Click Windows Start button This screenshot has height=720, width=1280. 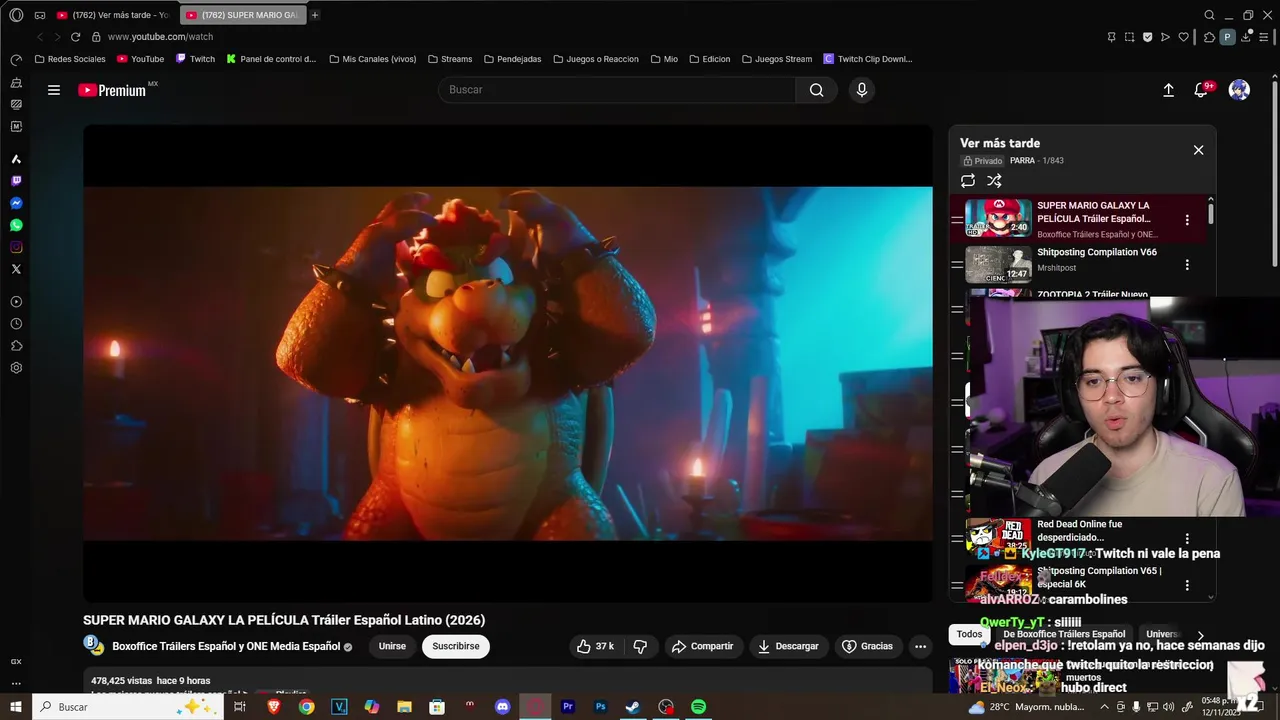coord(15,707)
